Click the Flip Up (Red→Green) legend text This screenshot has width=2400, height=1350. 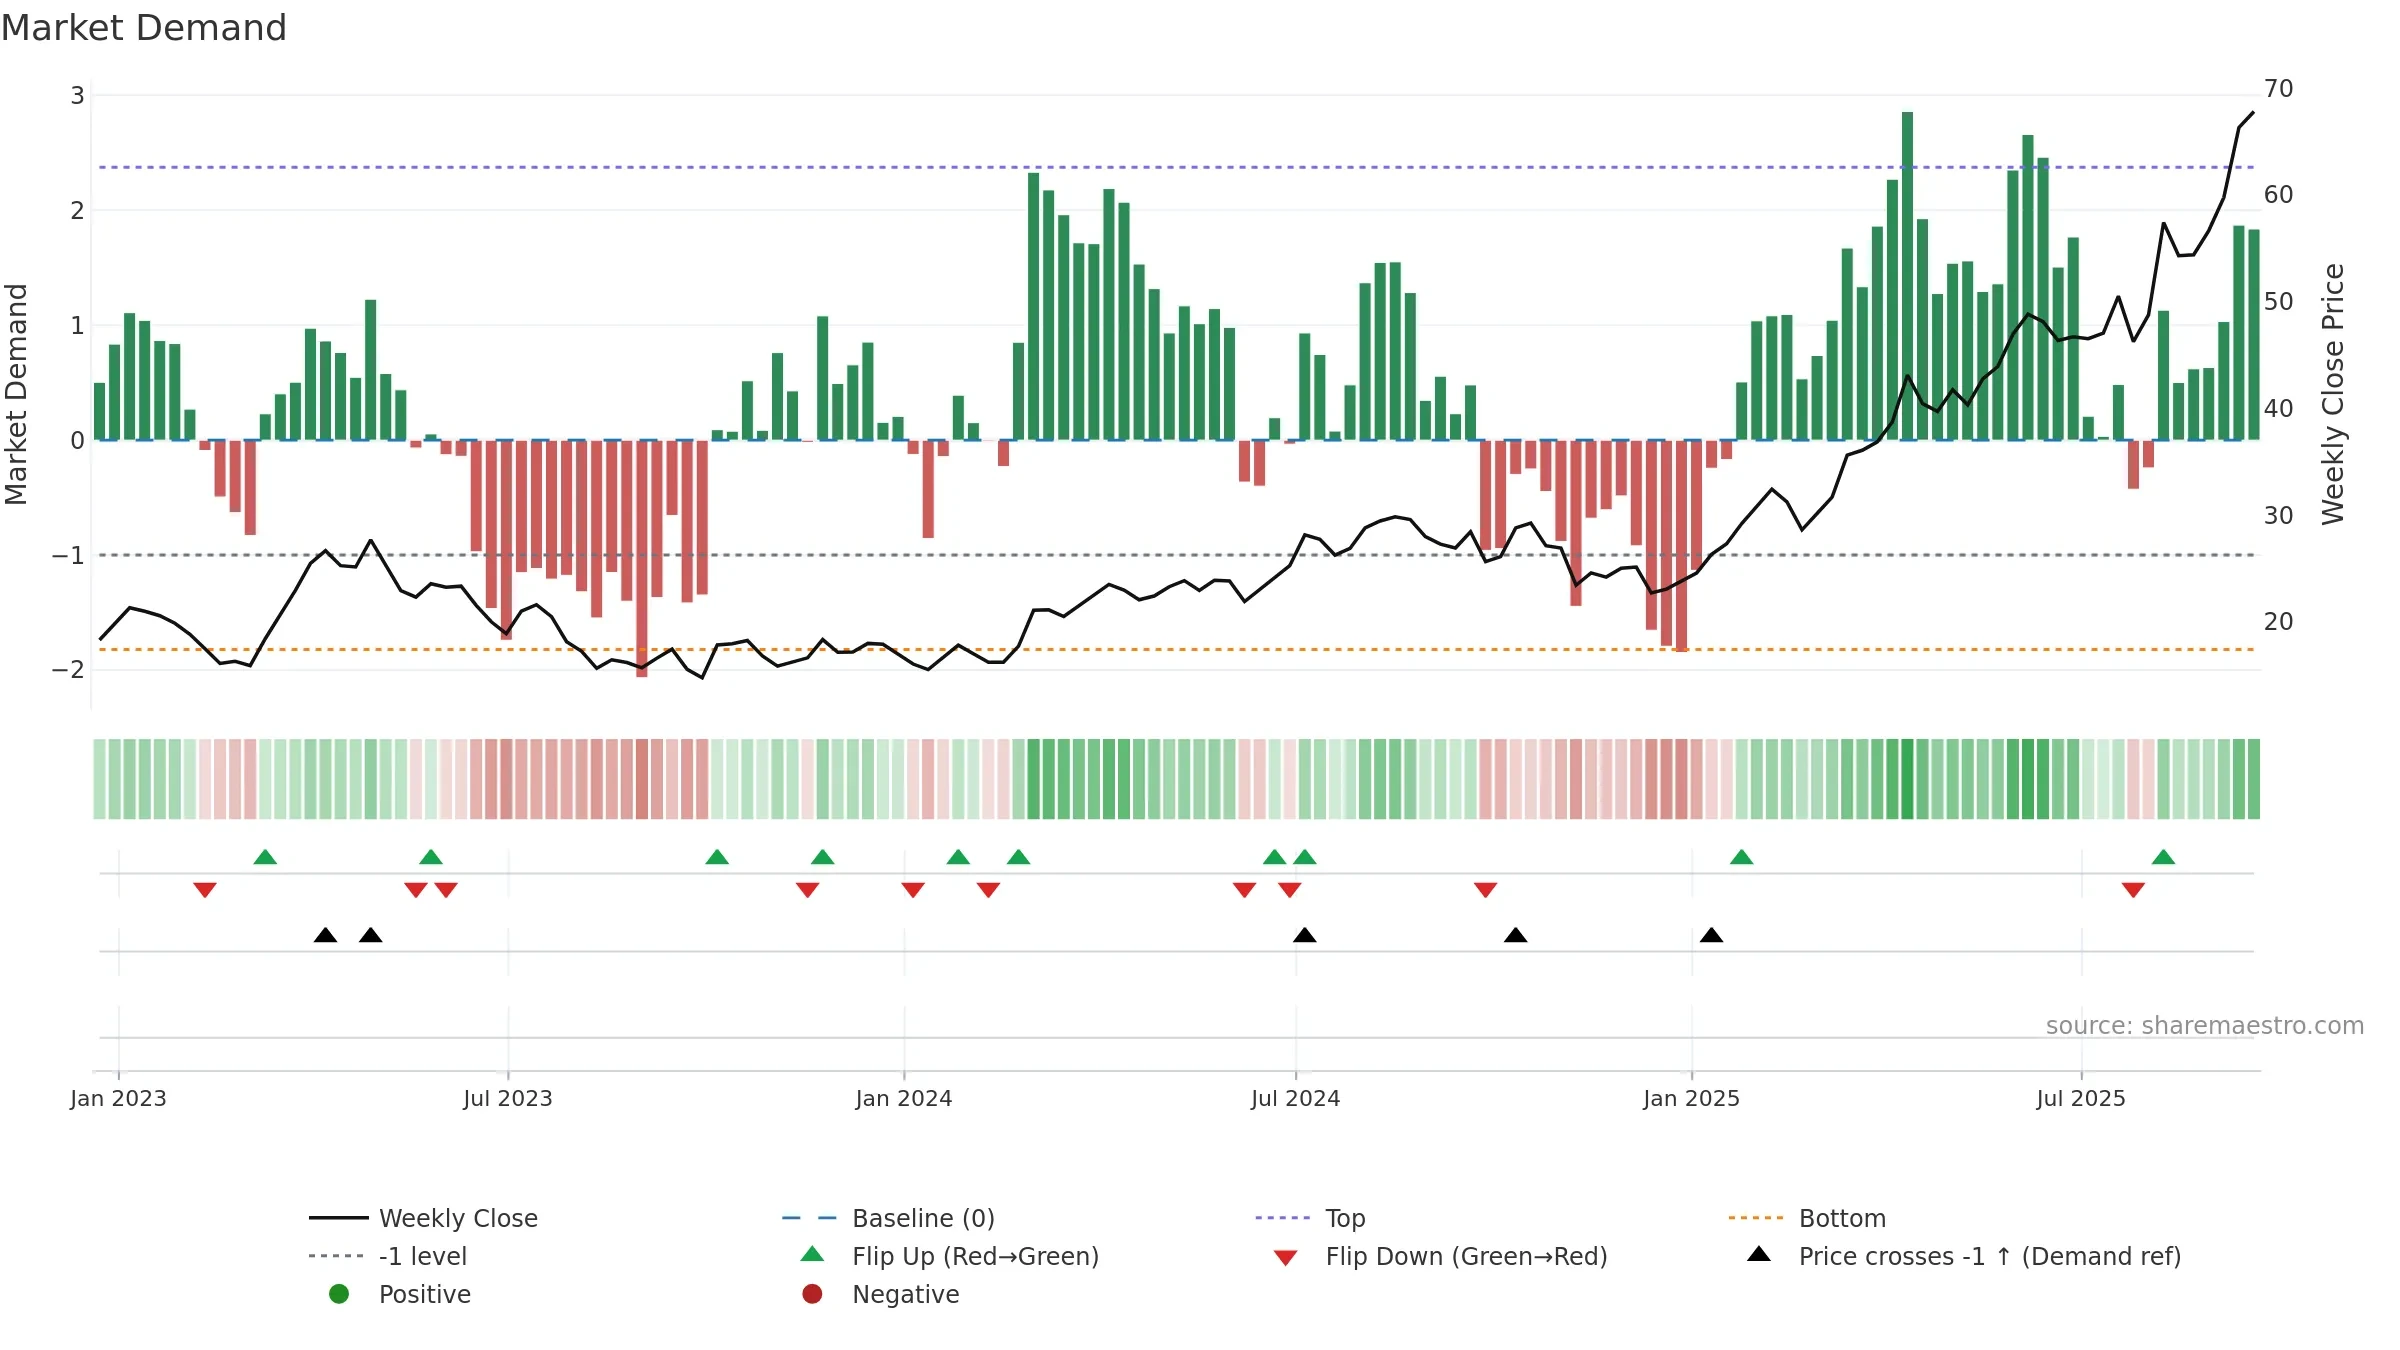(975, 1256)
